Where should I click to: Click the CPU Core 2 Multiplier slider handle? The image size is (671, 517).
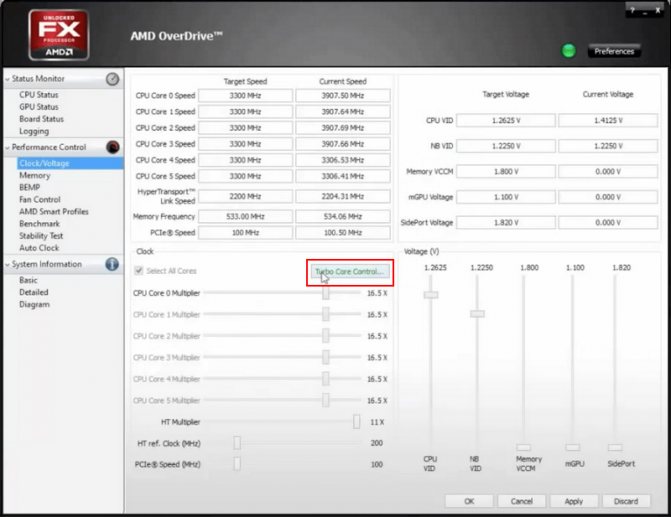[x=326, y=336]
